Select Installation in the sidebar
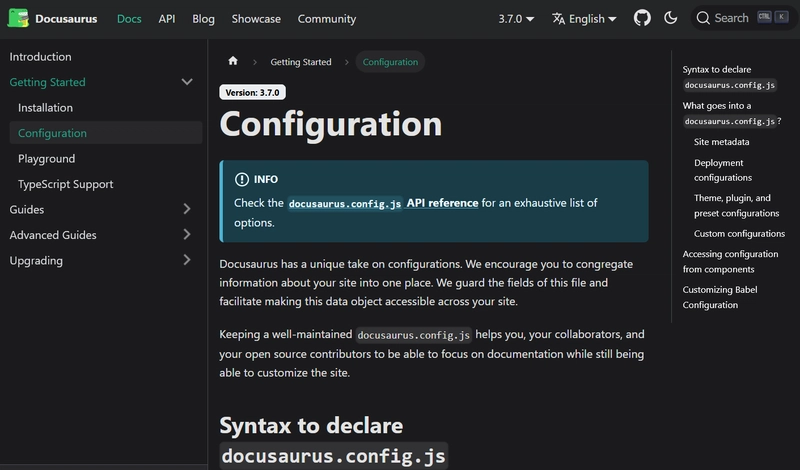Viewport: 800px width, 470px height. [45, 108]
